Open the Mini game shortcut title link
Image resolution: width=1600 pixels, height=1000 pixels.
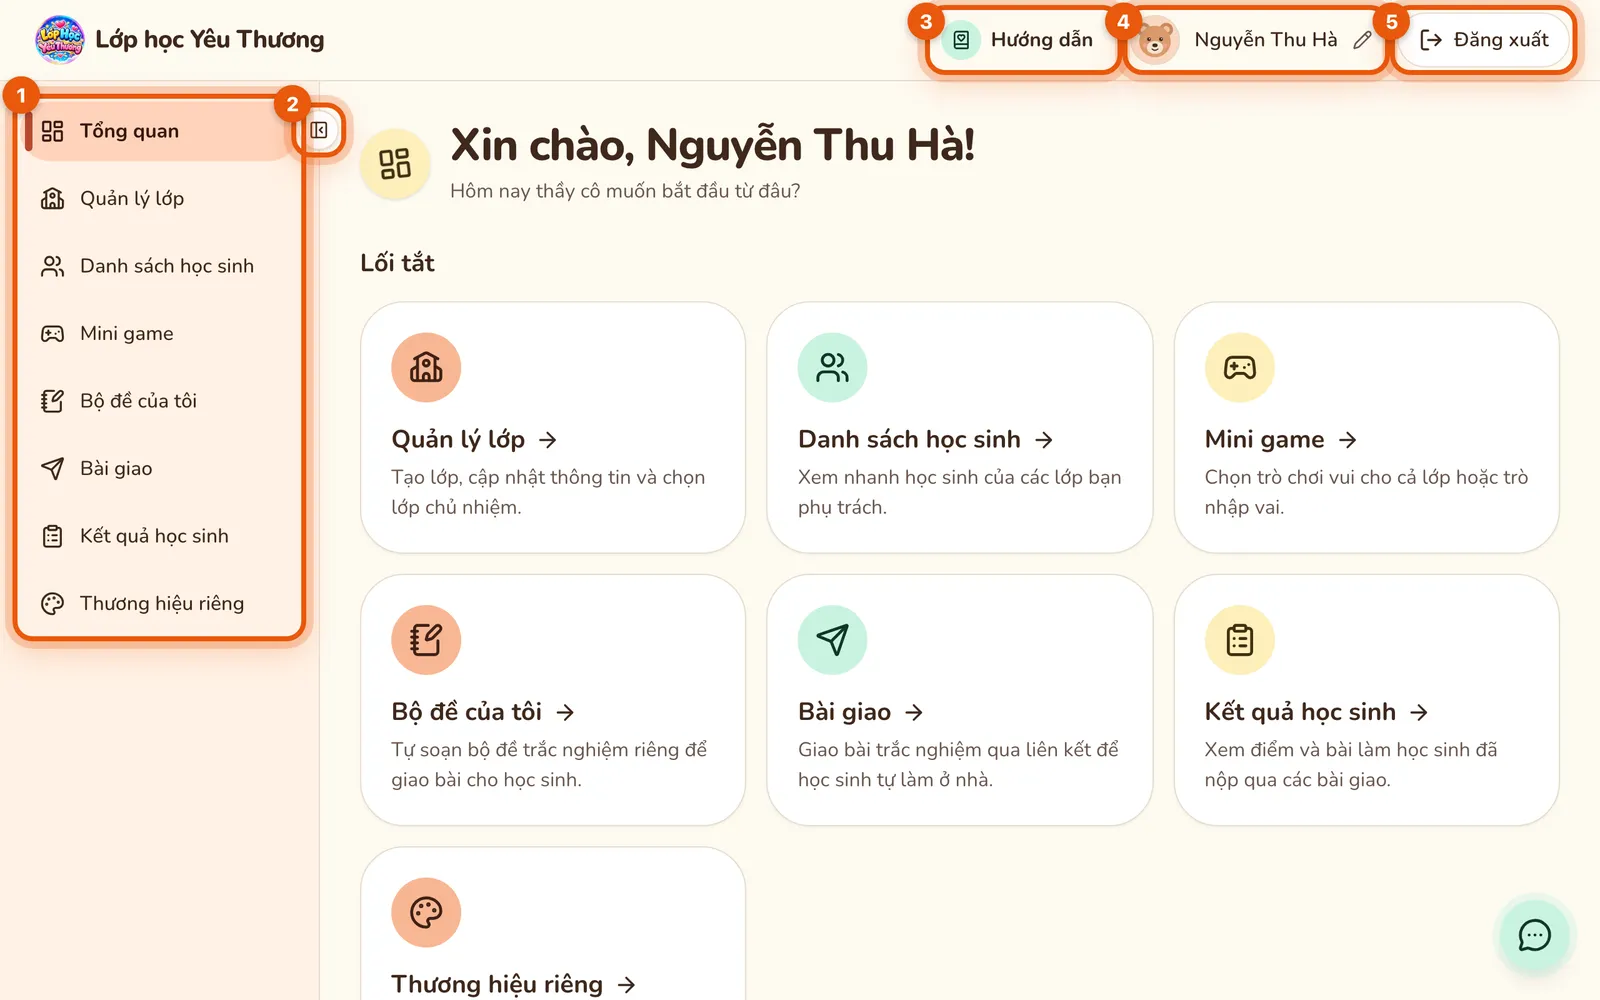pos(1280,440)
